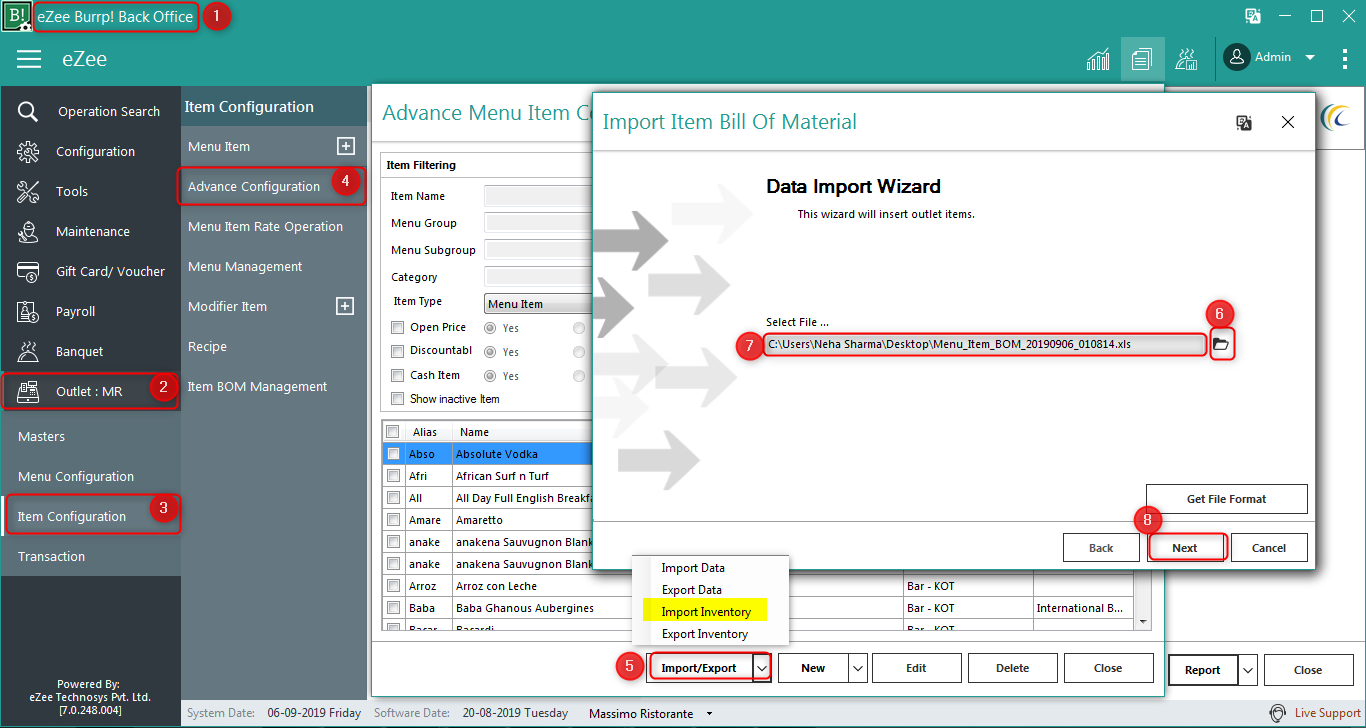Click the Delete button
Image resolution: width=1366 pixels, height=728 pixels.
pos(1012,668)
